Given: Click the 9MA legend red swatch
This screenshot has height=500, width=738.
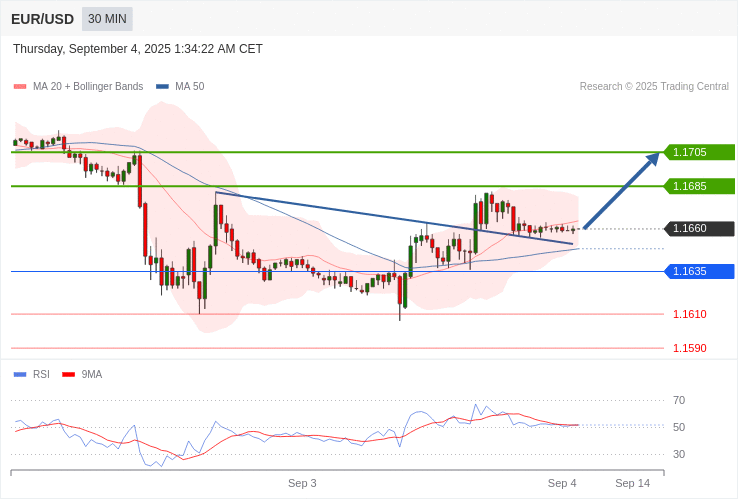Looking at the screenshot, I should pos(69,375).
